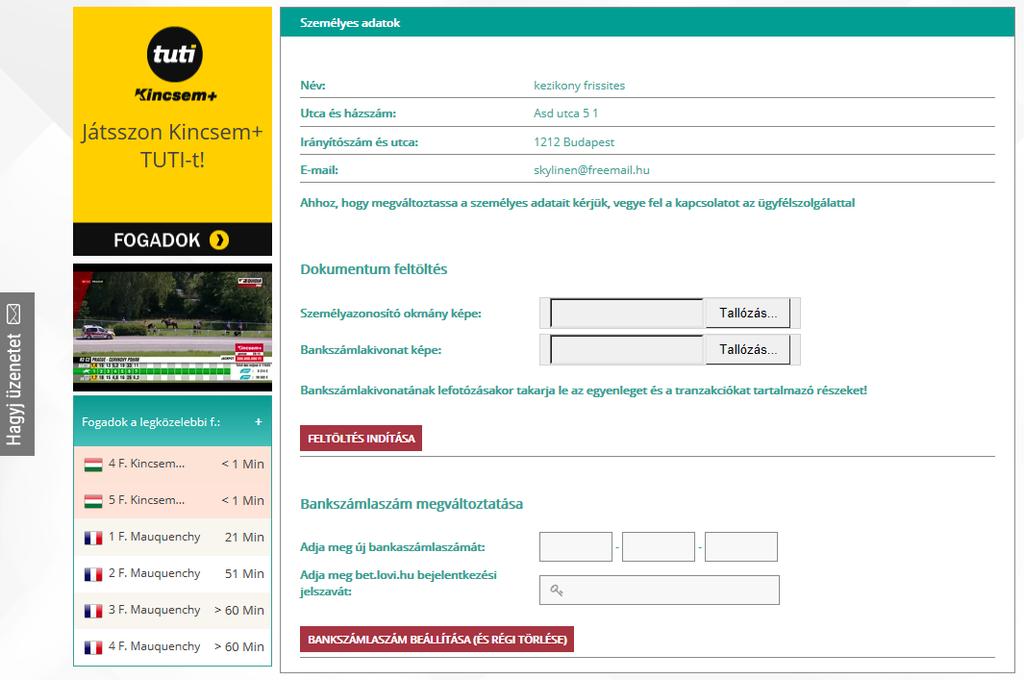Click the Bankszámlaszám megváltoztatása heading

coord(411,504)
